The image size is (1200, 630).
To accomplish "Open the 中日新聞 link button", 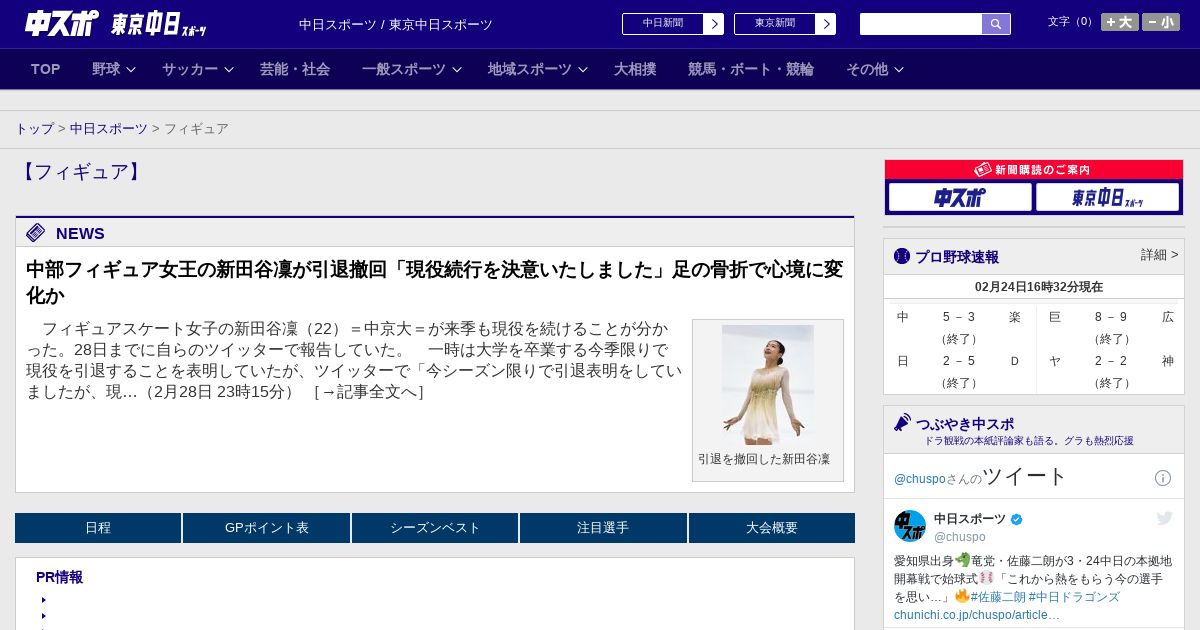I will pos(663,24).
